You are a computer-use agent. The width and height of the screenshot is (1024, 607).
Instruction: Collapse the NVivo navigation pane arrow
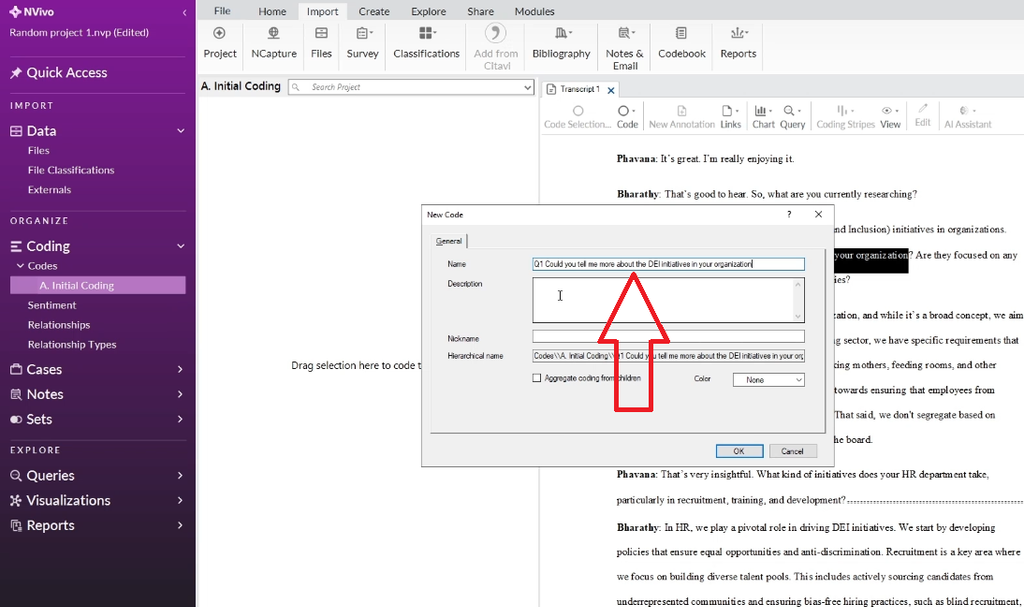click(x=184, y=12)
